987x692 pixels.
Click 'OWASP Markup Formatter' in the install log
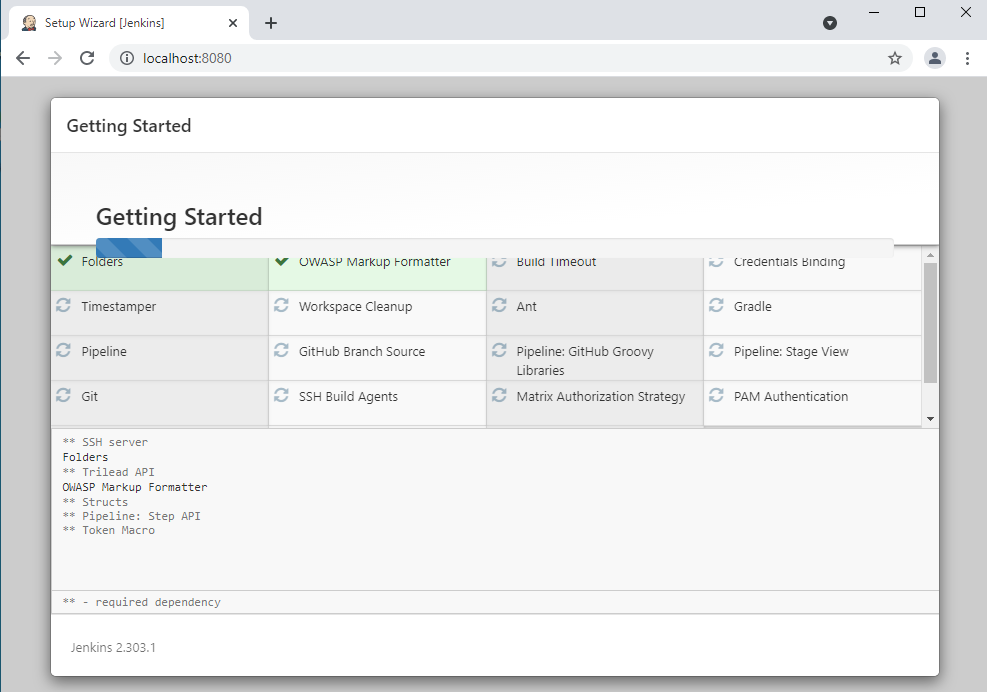135,487
